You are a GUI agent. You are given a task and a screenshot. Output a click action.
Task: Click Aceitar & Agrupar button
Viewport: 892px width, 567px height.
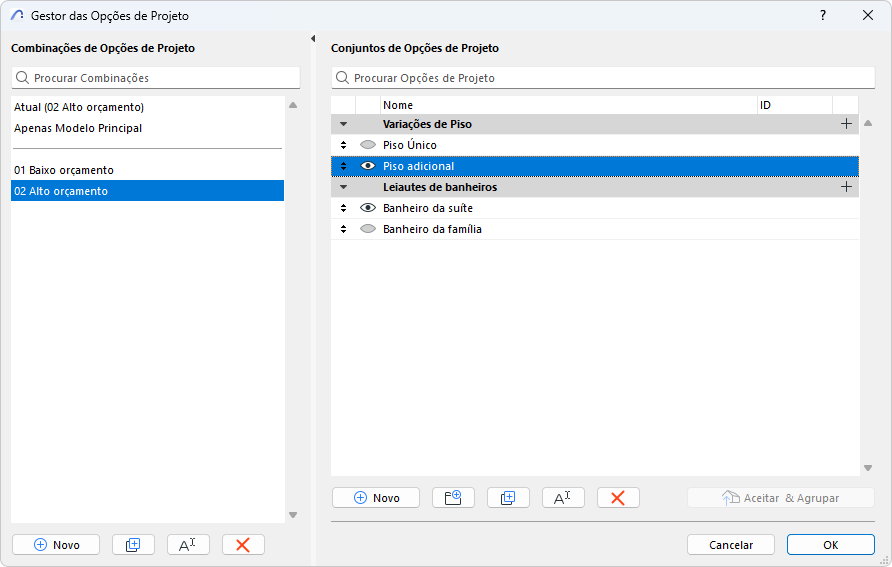(x=780, y=498)
